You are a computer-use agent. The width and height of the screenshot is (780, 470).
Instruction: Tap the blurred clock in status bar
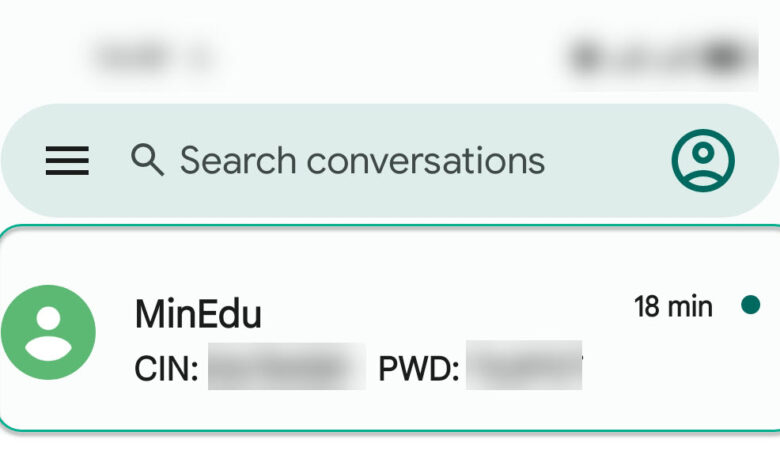pyautogui.click(x=155, y=55)
